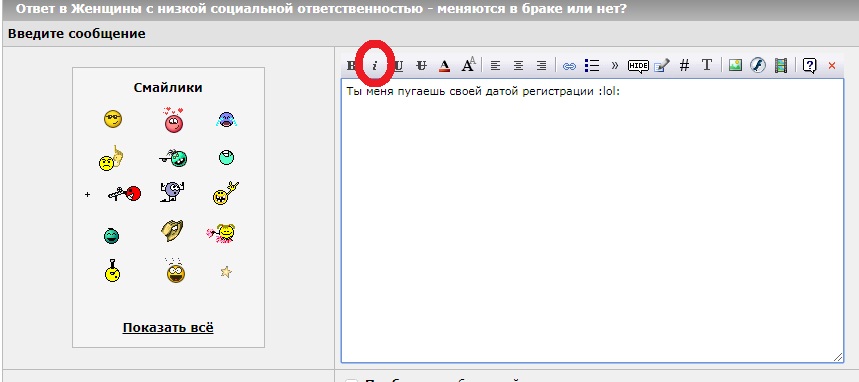Insert a bulleted list
The height and width of the screenshot is (382, 859).
point(592,66)
